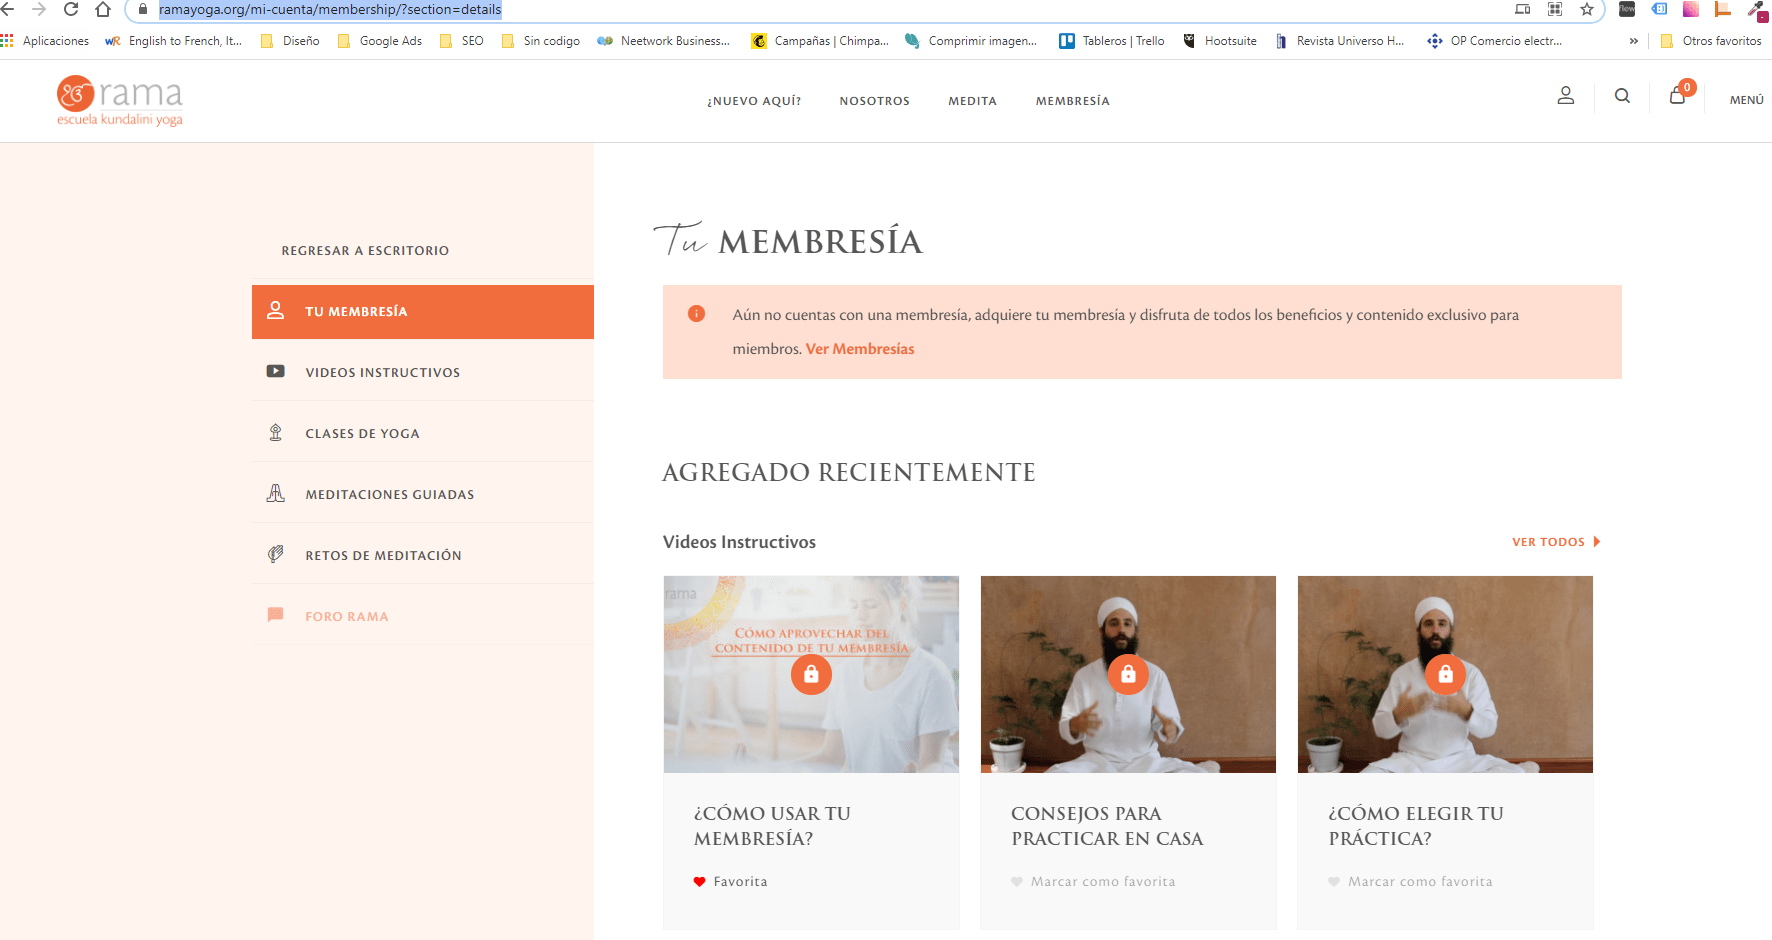Image resolution: width=1772 pixels, height=940 pixels.
Task: Reload the page with browser refresh icon
Action: click(x=71, y=10)
